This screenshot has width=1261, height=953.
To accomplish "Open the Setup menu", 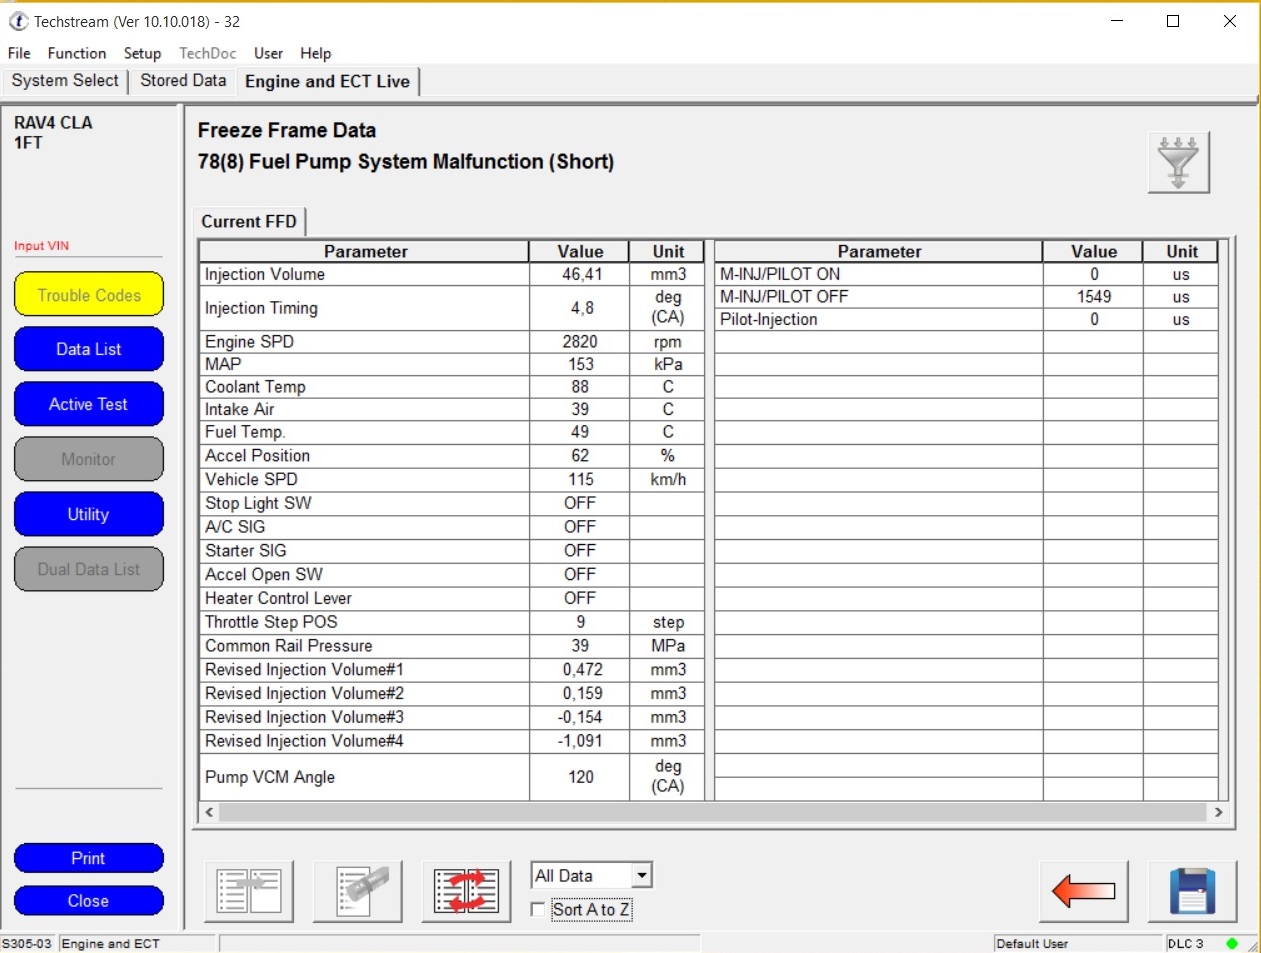I will click(142, 53).
